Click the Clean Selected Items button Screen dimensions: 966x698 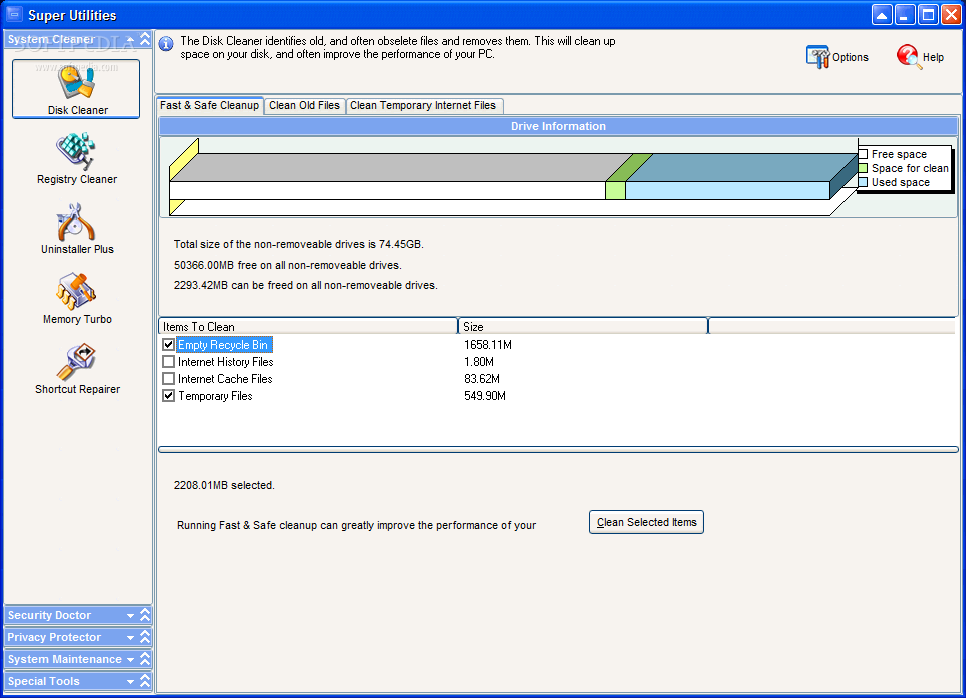coord(646,522)
